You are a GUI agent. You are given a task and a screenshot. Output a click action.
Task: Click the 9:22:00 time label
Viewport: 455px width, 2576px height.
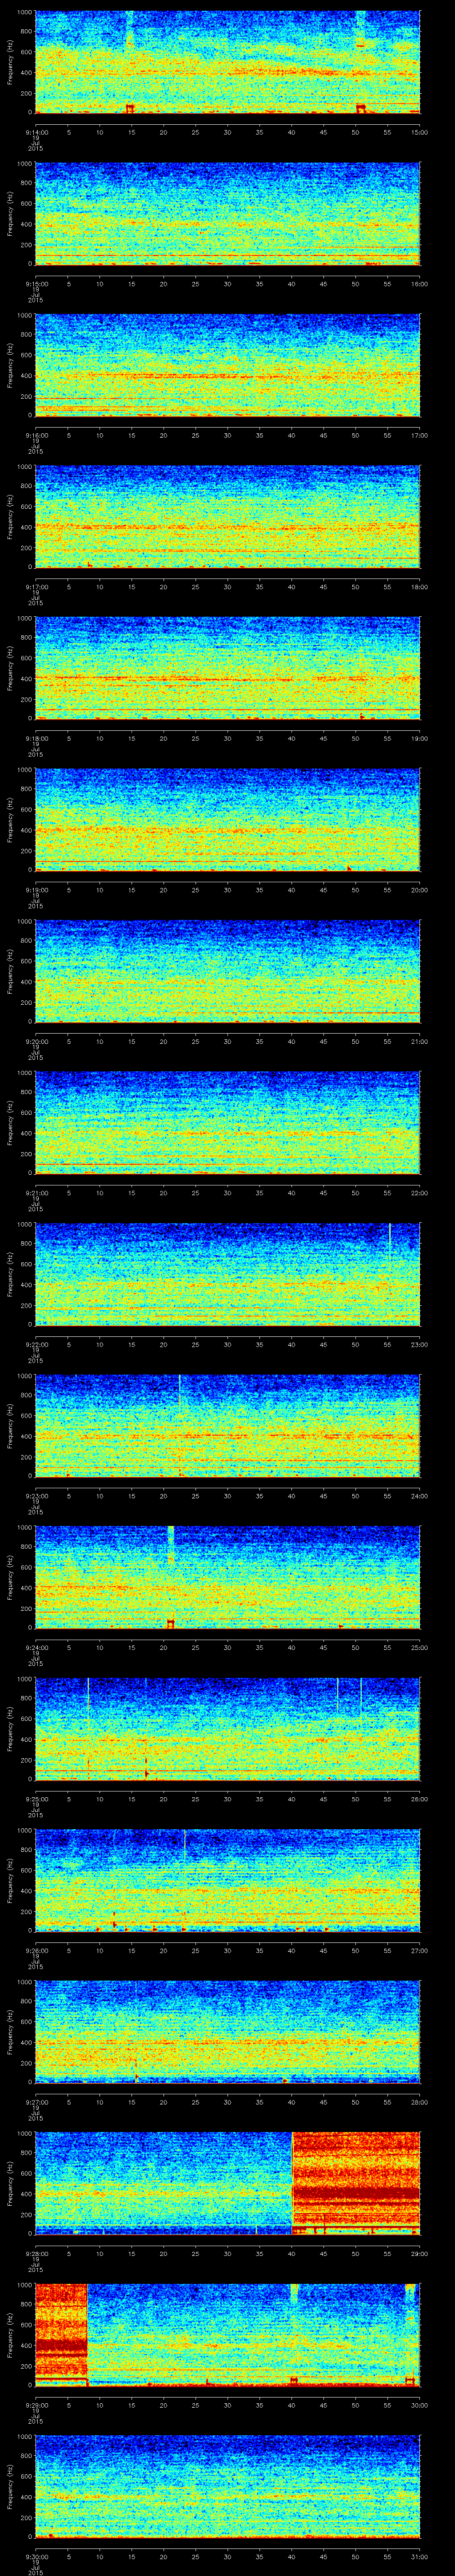(x=36, y=1344)
